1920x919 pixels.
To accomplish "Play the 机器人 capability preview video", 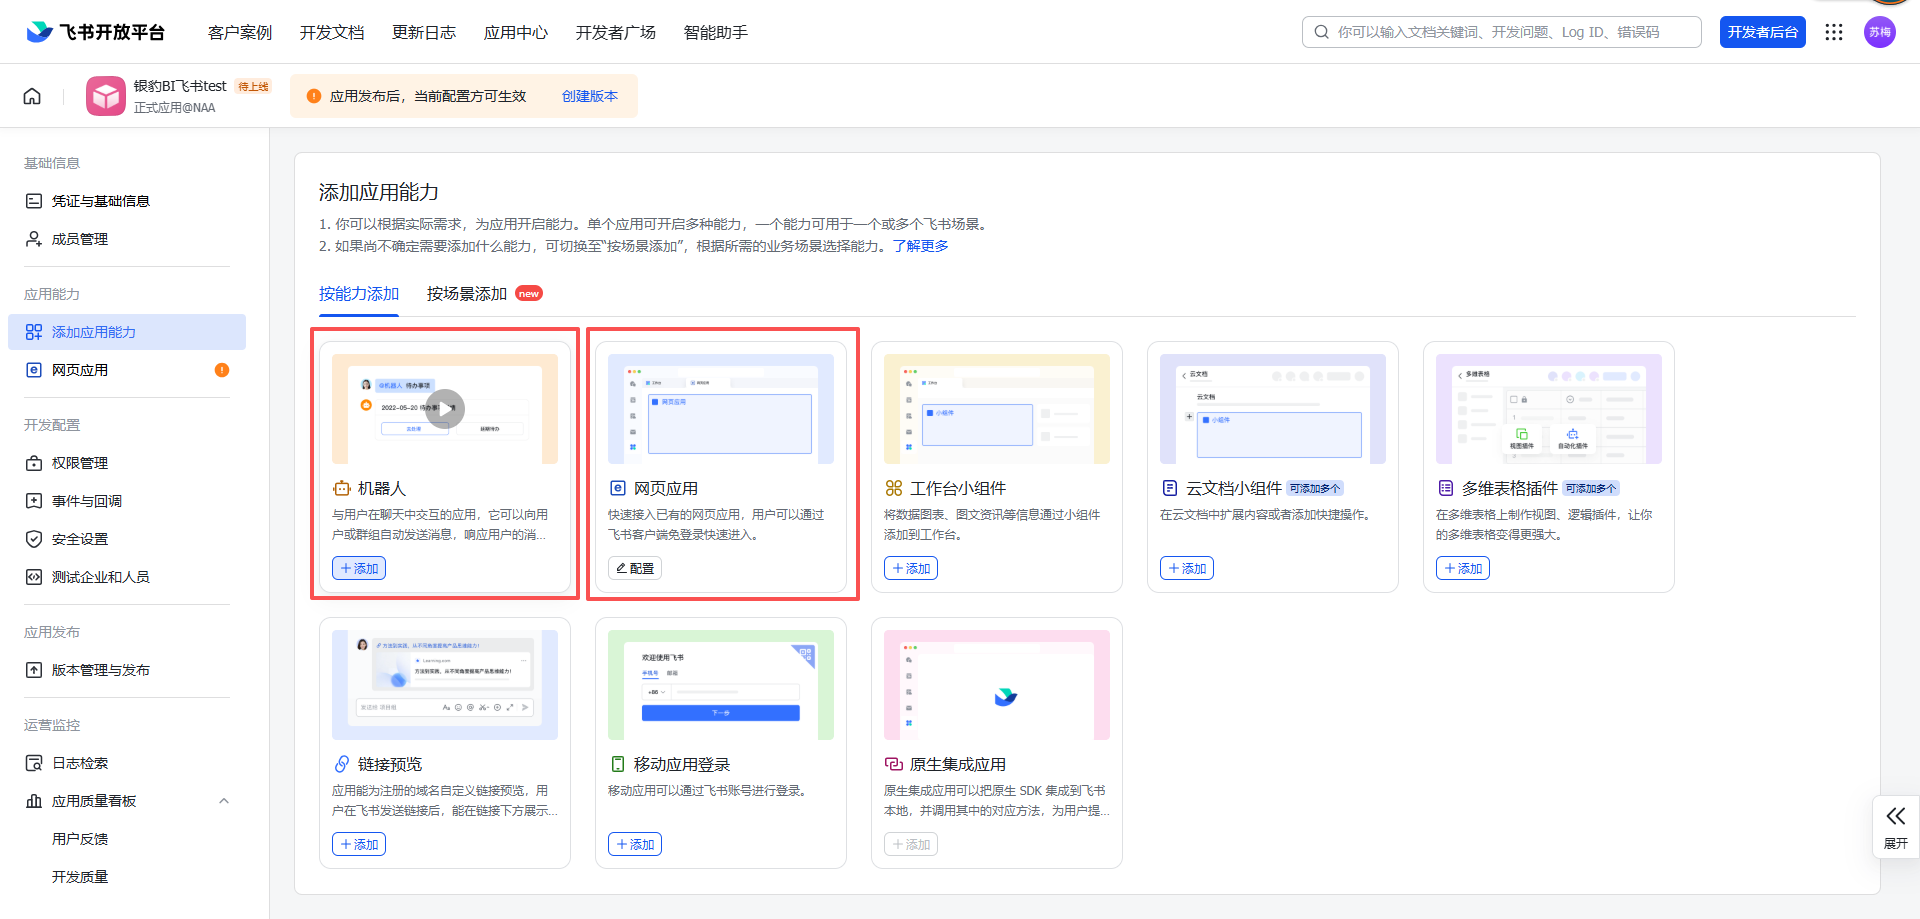I will (445, 408).
